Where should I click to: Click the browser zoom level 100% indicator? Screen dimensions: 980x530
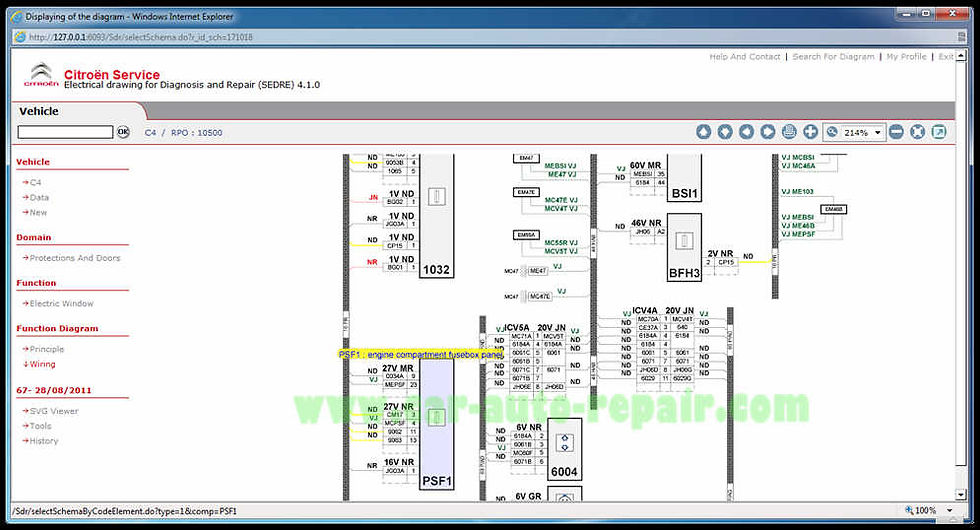pos(921,511)
